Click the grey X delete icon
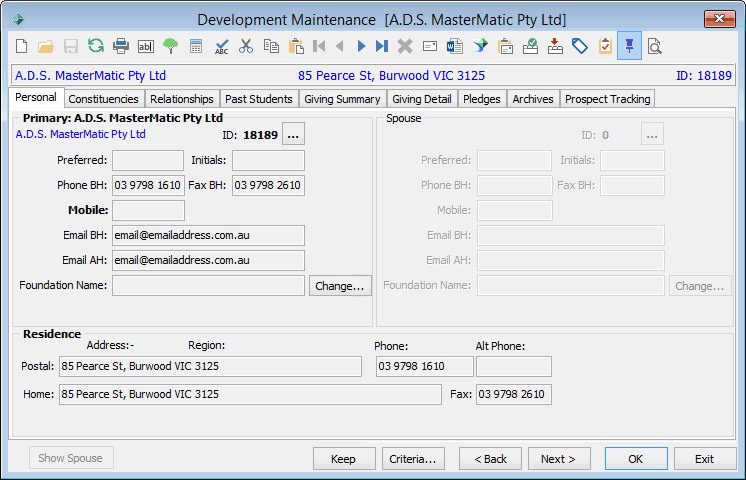 pos(405,46)
